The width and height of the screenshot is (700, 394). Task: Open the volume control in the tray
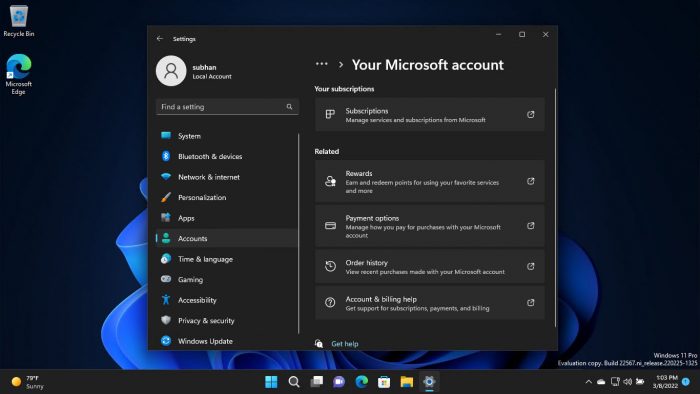click(x=628, y=382)
